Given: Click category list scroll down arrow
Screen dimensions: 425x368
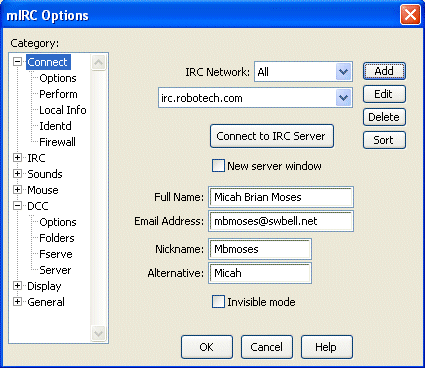Looking at the screenshot, I should coord(98,333).
